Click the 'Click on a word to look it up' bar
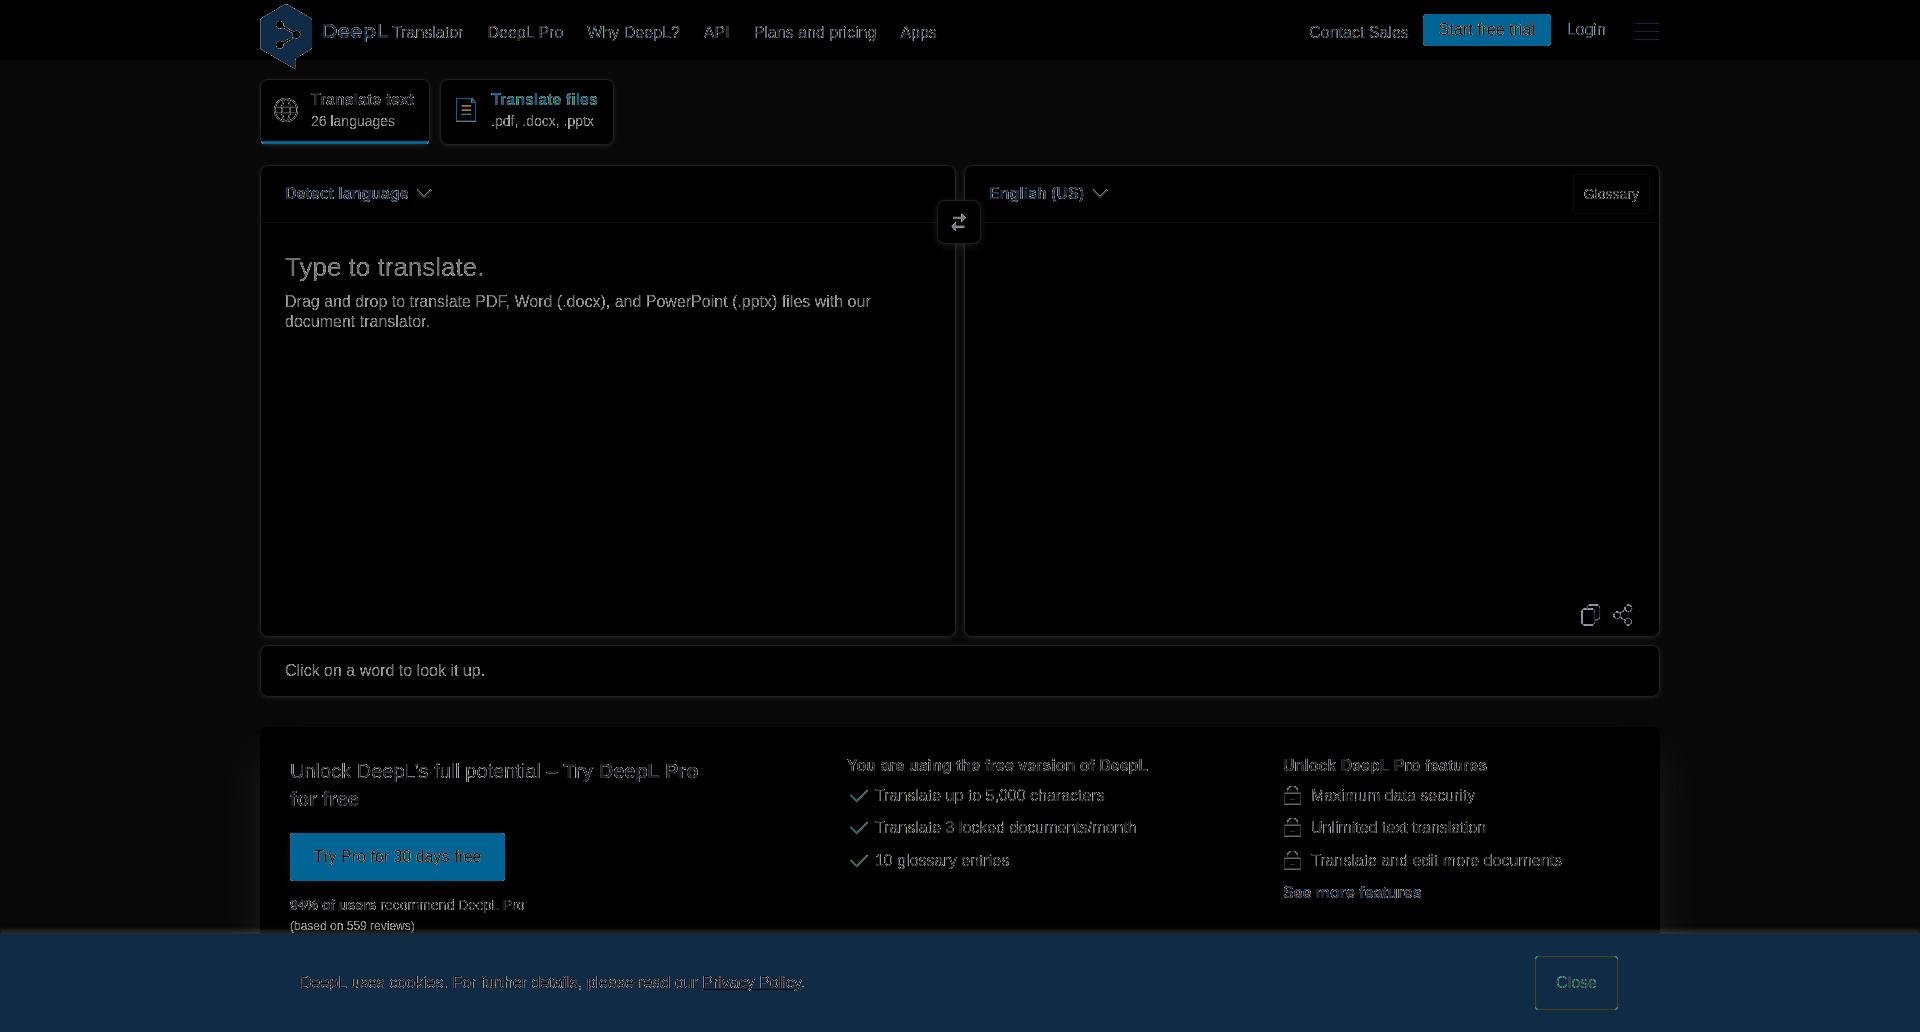1920x1032 pixels. [960, 671]
